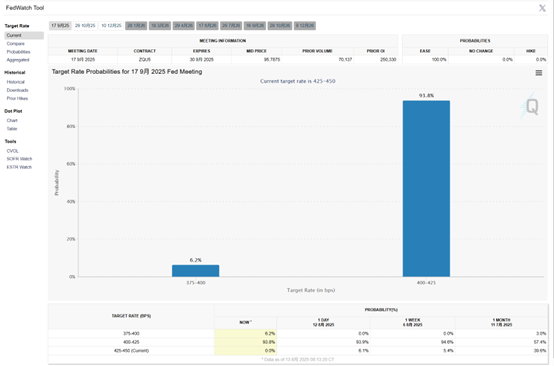This screenshot has height=366, width=554.
Task: Open Prior Hikes link
Action: (17, 98)
